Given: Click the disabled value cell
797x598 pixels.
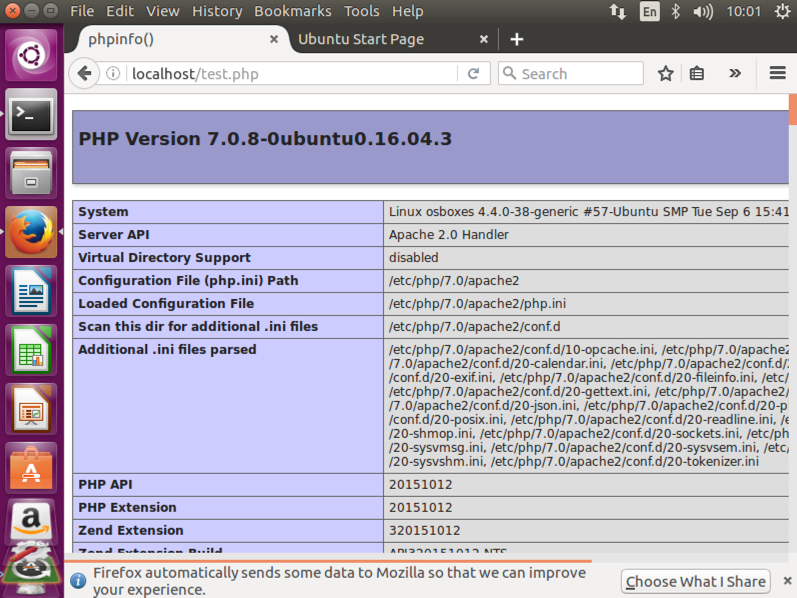Looking at the screenshot, I should point(586,258).
